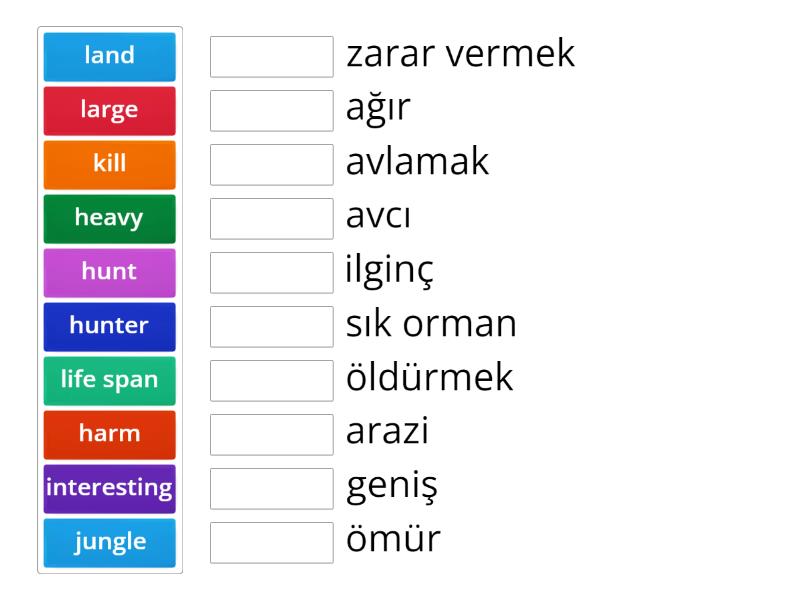Click the blank box next to 'arazi'

272,435
